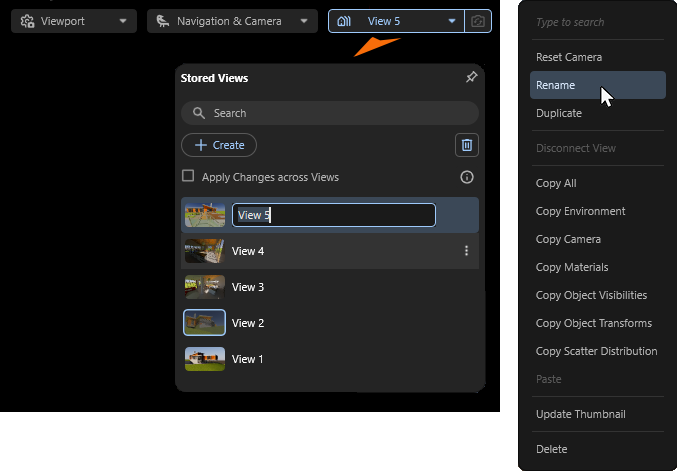Screen dimensions: 677x472
Task: Select Copy Object Transforms entry
Action: click(x=598, y=323)
